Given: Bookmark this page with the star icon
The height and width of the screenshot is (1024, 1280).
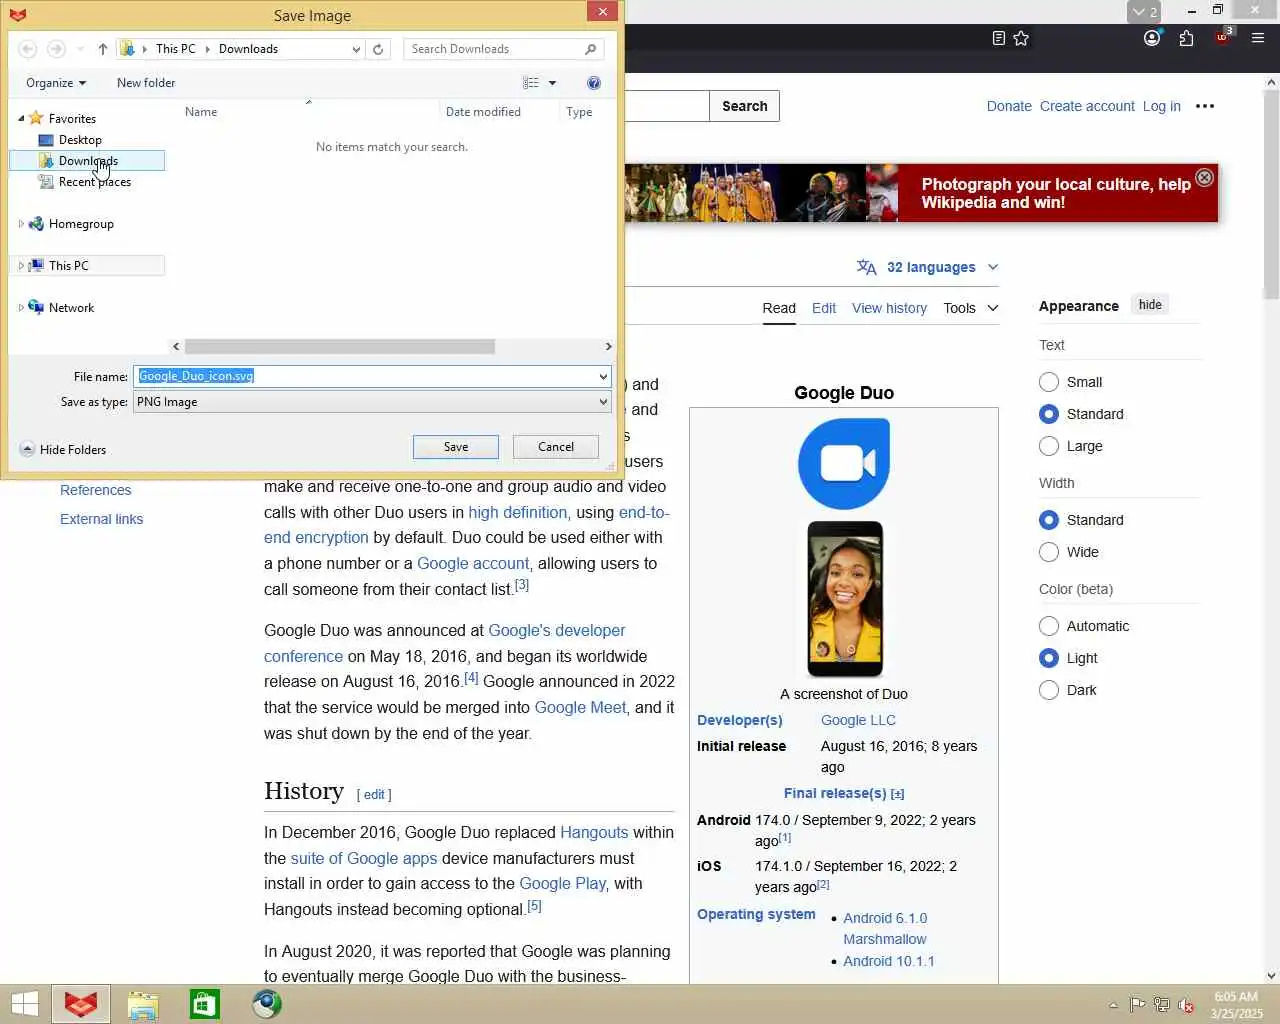Looking at the screenshot, I should pos(1021,38).
